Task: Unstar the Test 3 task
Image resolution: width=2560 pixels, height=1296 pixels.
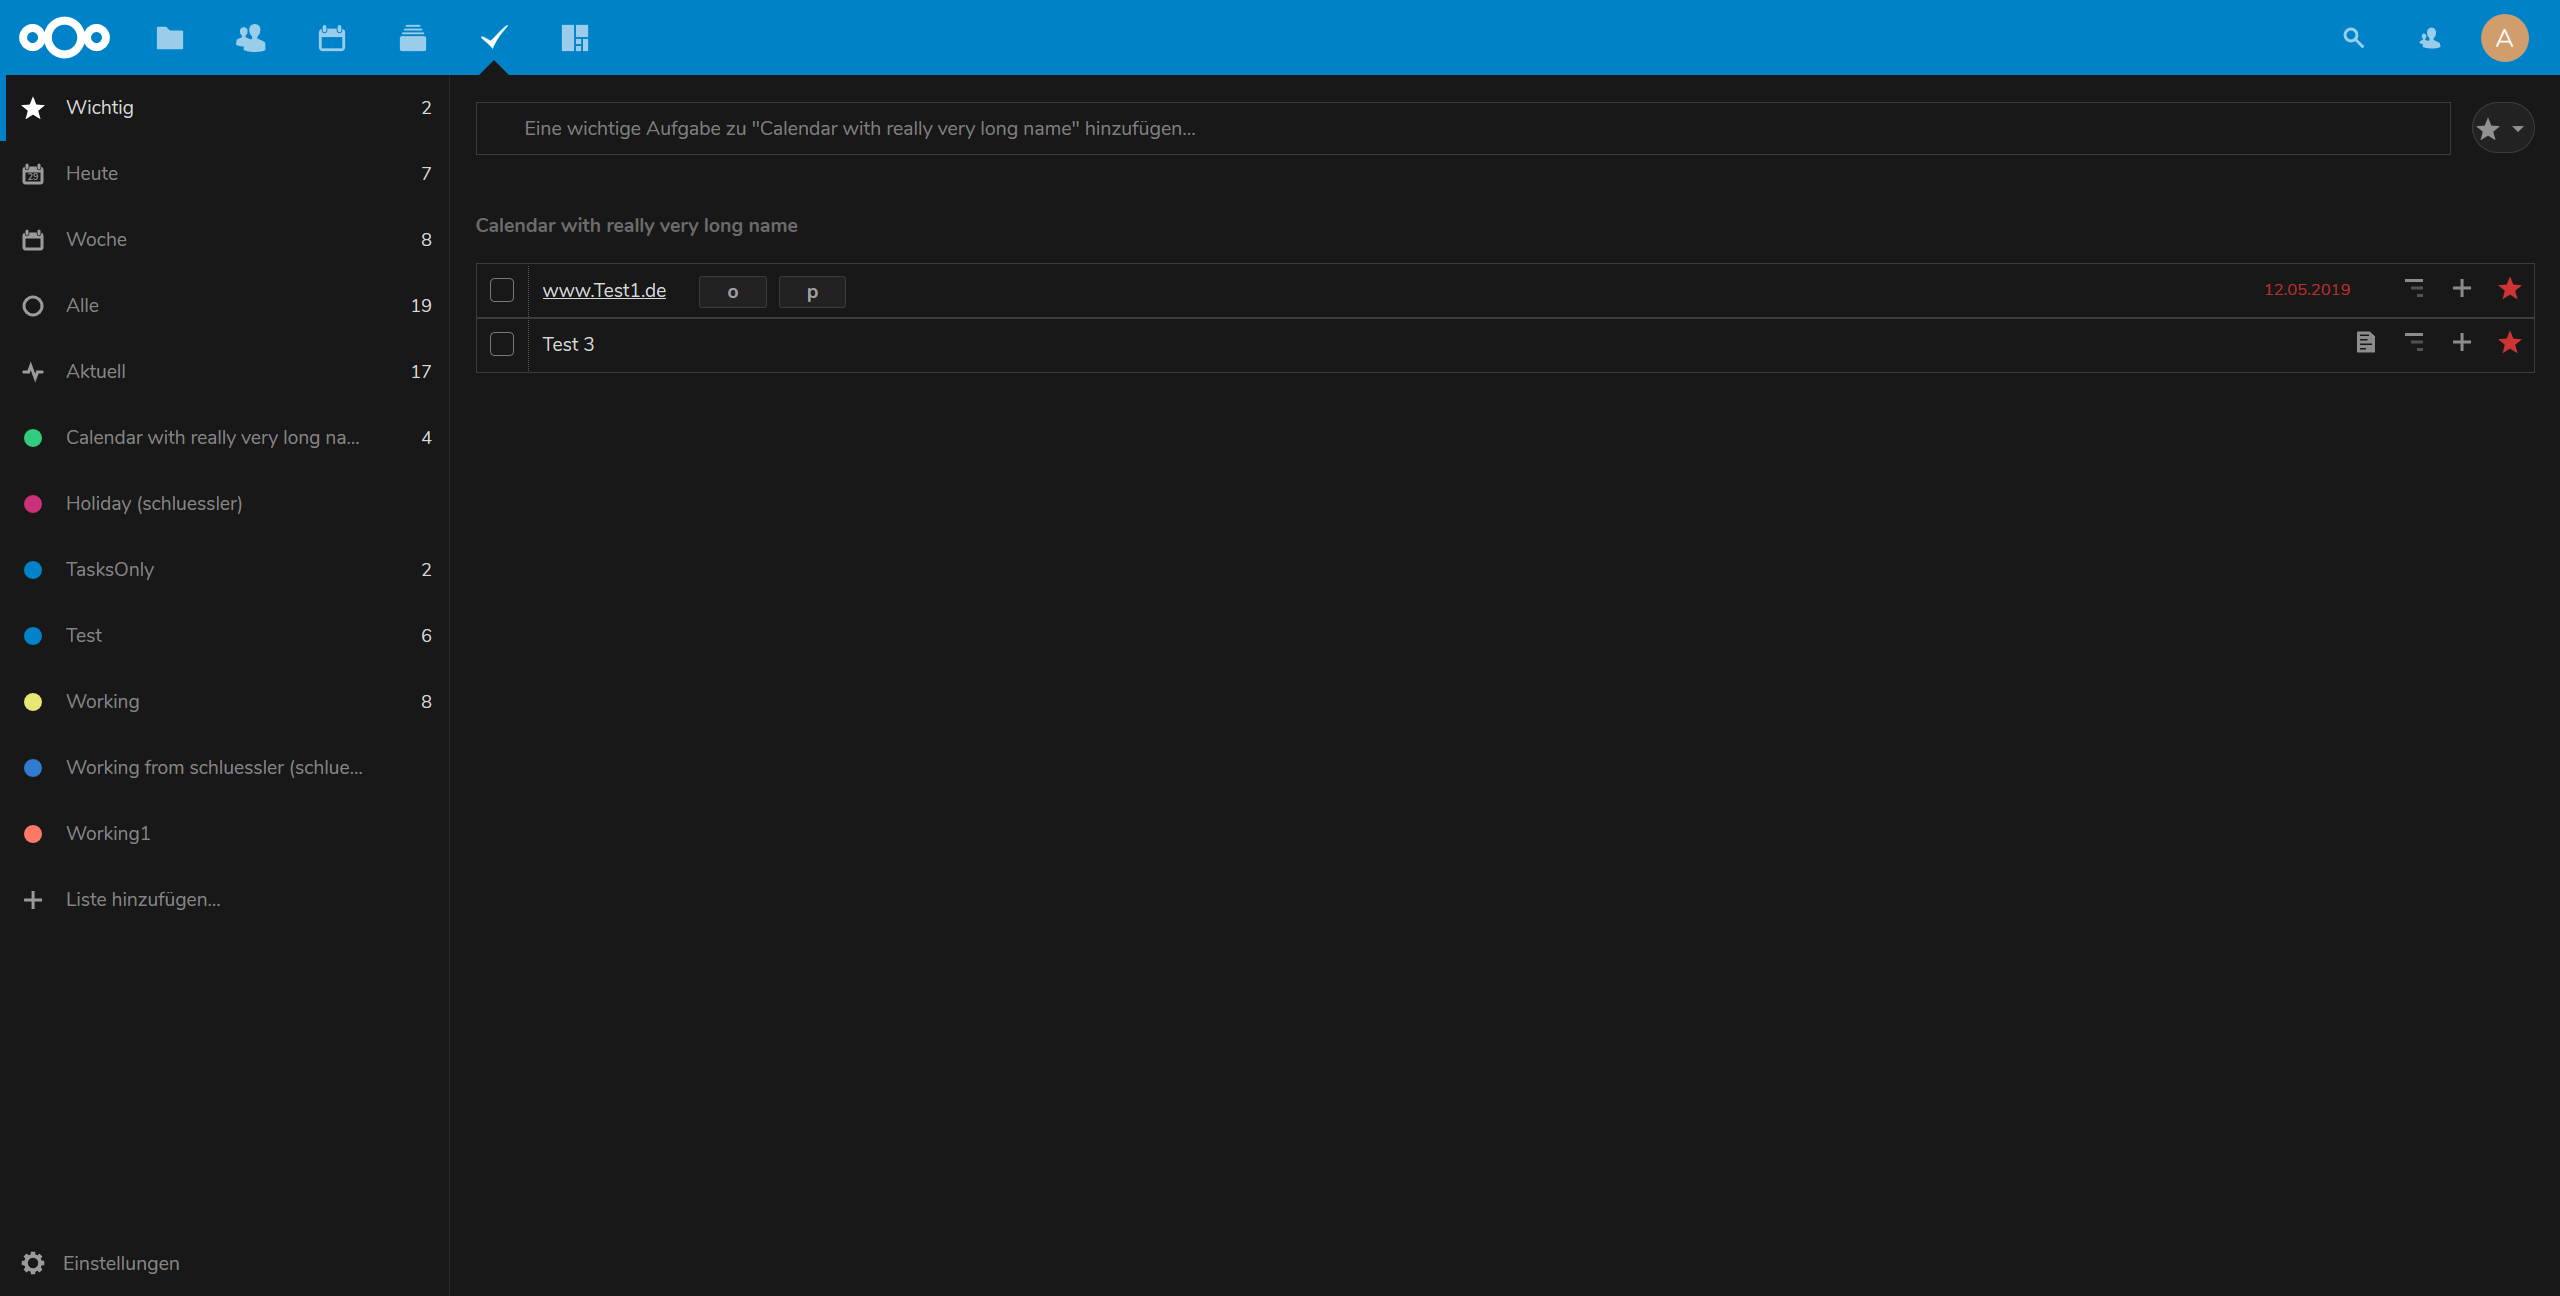Action: (x=2510, y=343)
